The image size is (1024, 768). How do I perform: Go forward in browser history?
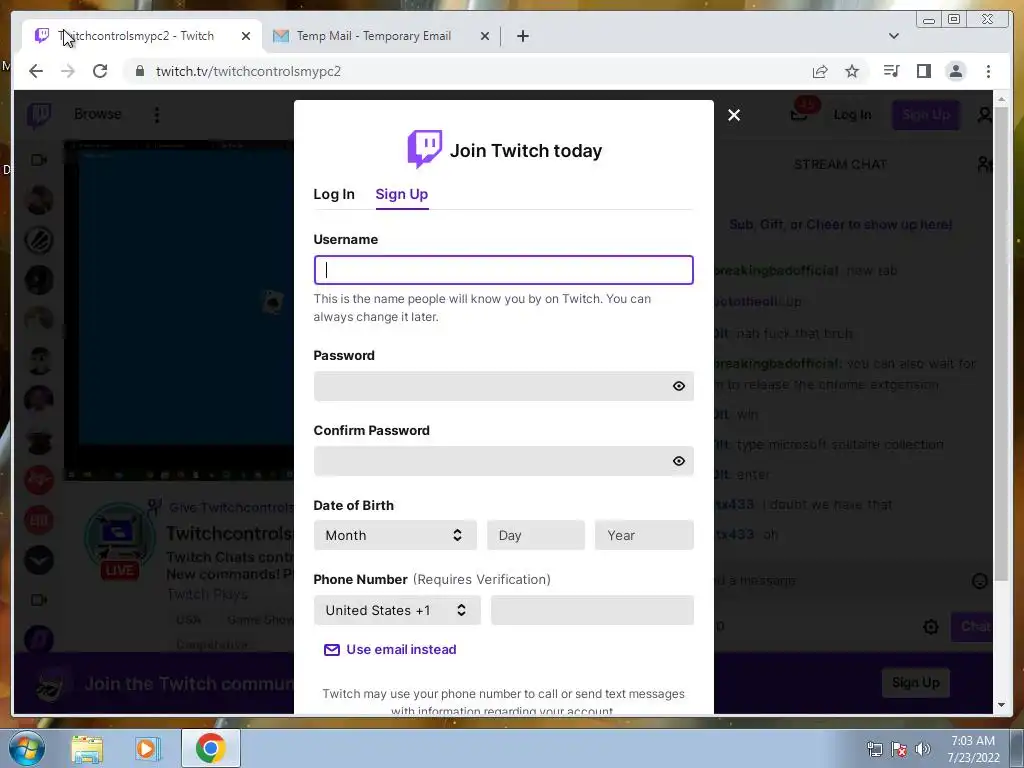(x=68, y=71)
